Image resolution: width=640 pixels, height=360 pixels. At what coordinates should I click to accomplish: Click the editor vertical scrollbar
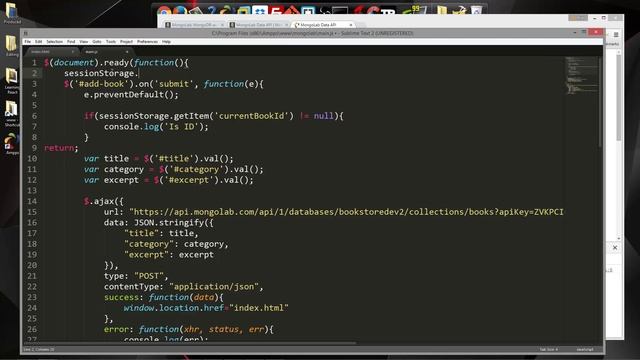600,102
